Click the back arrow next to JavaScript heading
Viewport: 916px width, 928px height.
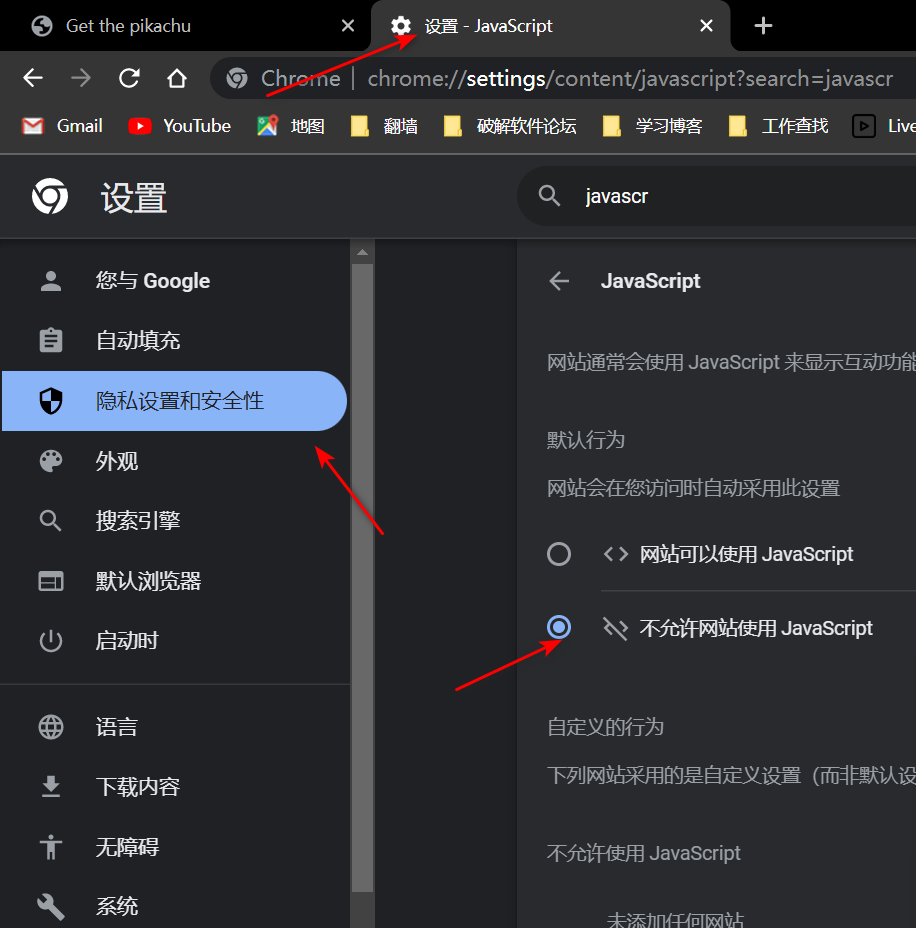[x=559, y=281]
